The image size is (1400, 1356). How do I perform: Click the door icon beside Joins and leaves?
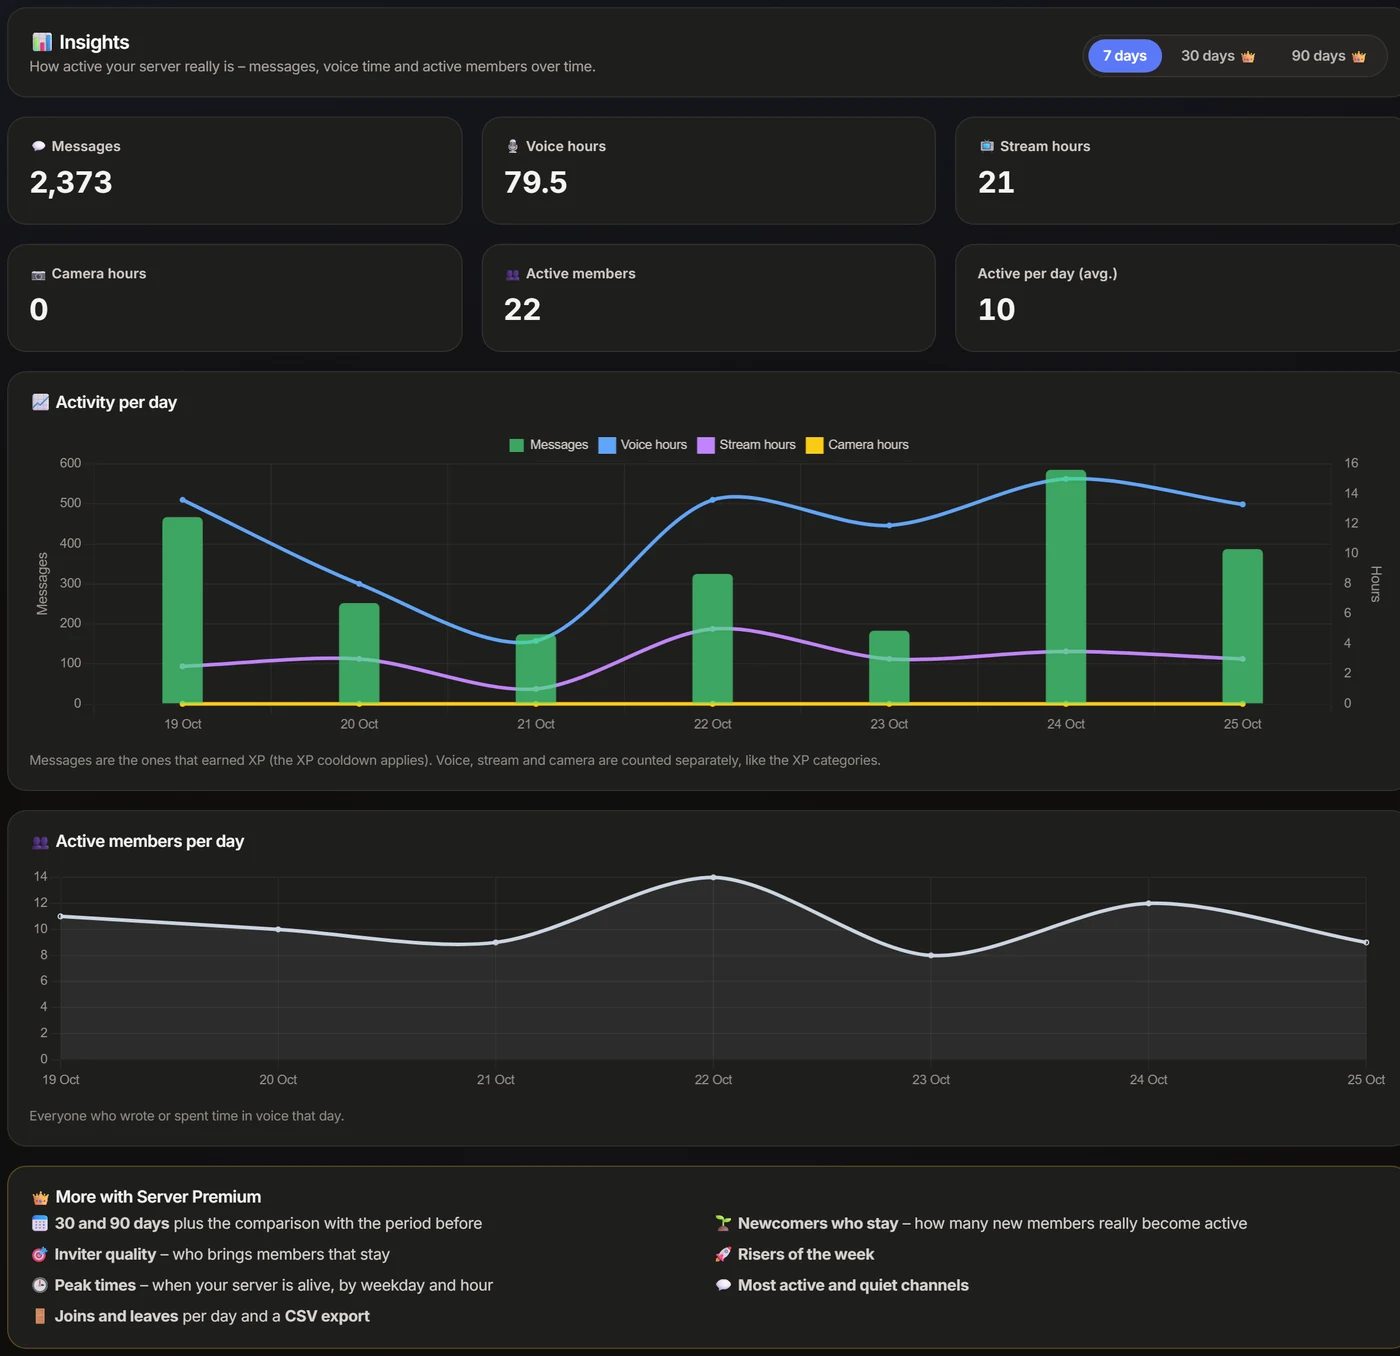coord(40,1317)
